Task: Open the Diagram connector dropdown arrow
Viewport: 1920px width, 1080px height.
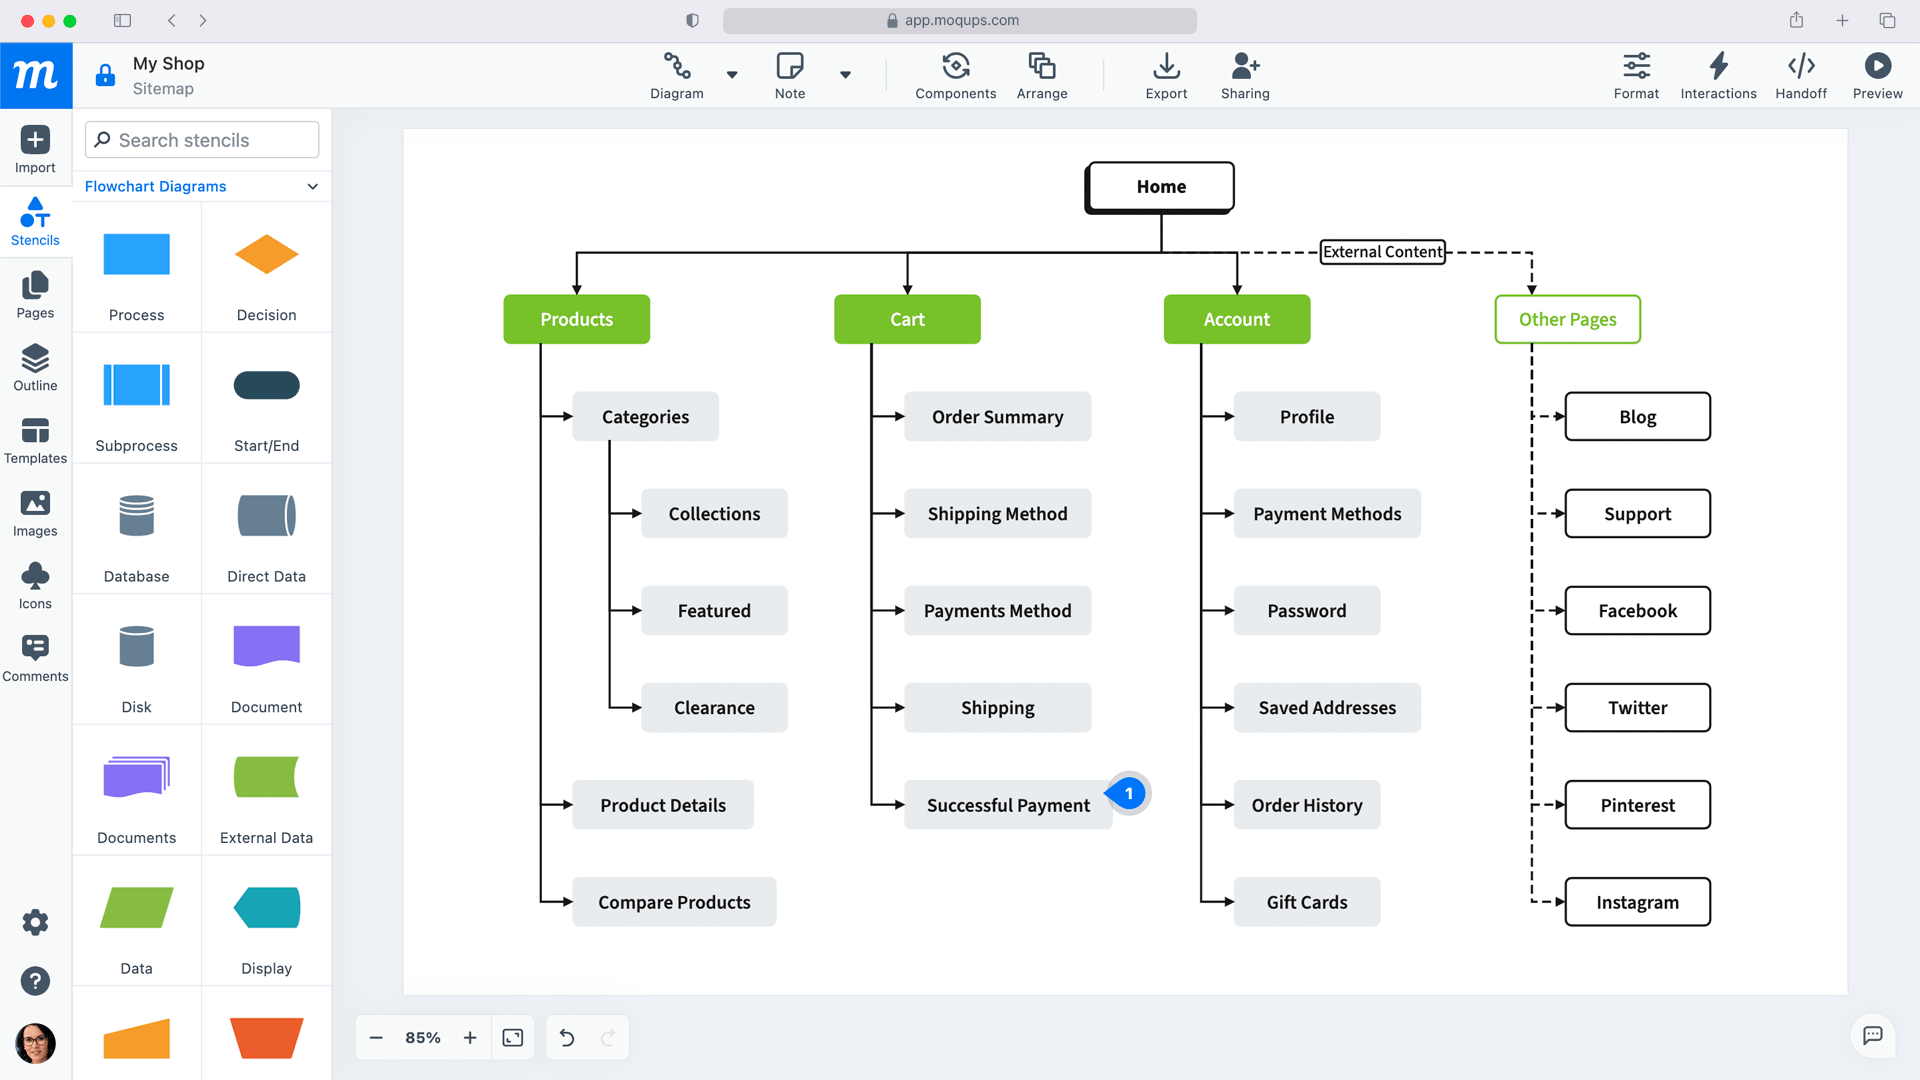Action: pos(732,75)
